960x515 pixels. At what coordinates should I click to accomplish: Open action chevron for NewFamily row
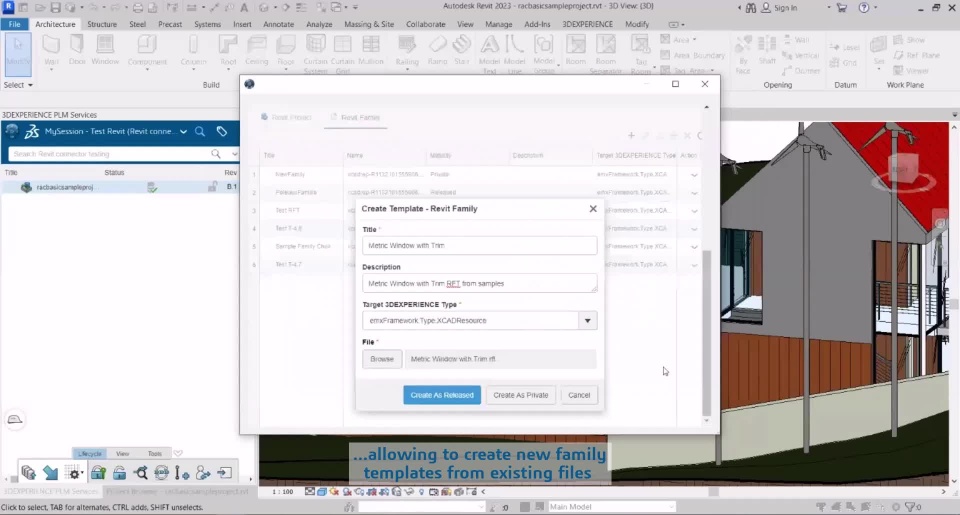click(x=694, y=175)
